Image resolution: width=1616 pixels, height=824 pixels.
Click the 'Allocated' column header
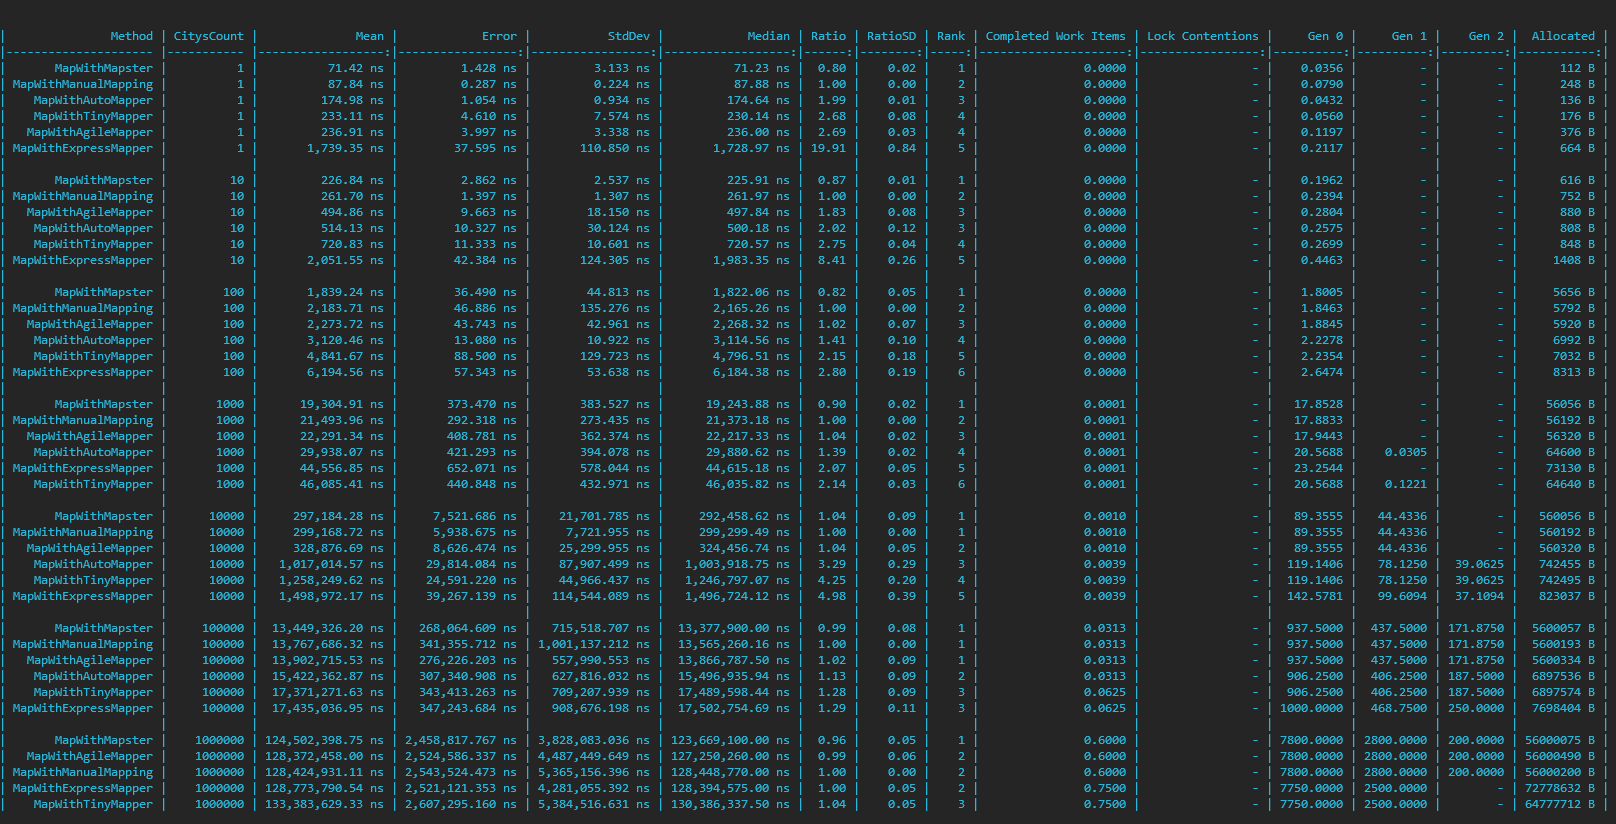[1563, 36]
